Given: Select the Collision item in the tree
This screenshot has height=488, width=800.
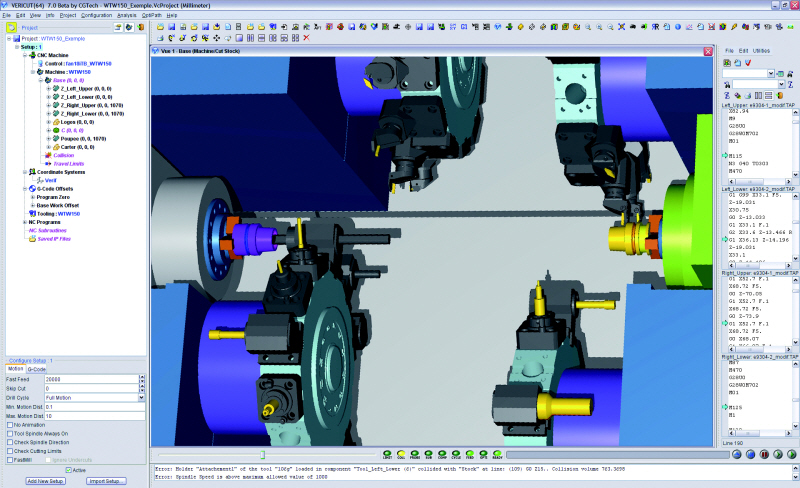Looking at the screenshot, I should tap(64, 155).
